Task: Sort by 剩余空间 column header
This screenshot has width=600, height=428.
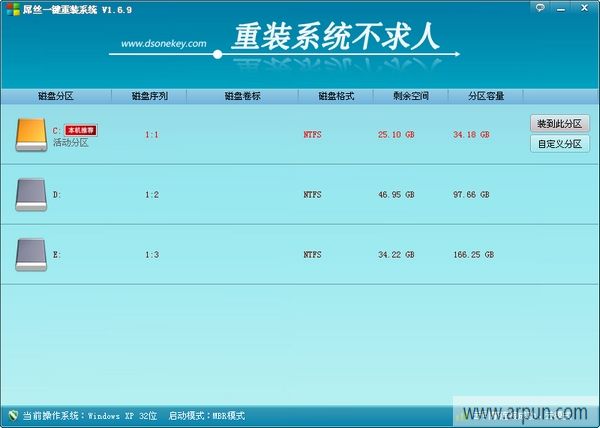Action: click(410, 97)
